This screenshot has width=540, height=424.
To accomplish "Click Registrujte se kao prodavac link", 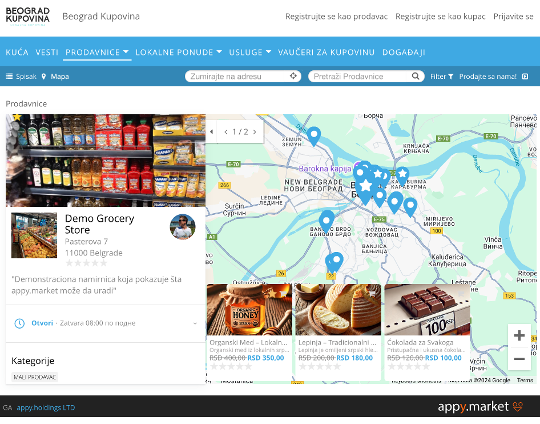I will click(x=336, y=16).
